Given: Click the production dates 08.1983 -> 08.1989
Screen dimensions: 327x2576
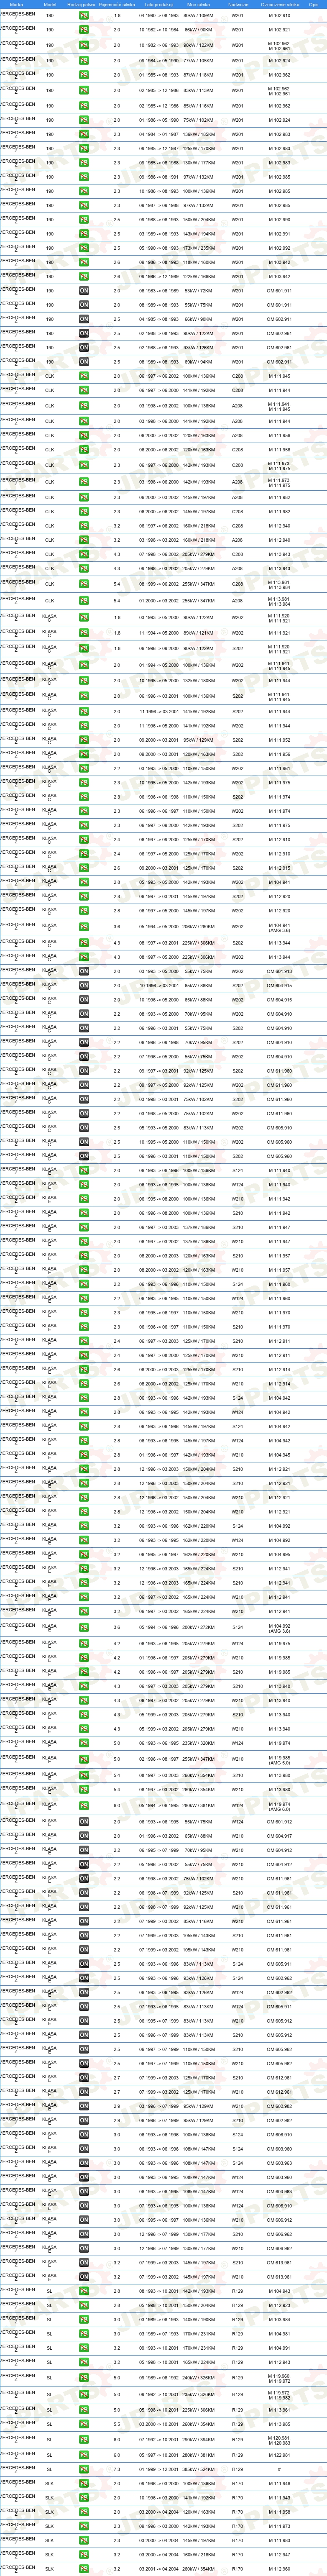Looking at the screenshot, I should coord(158,291).
